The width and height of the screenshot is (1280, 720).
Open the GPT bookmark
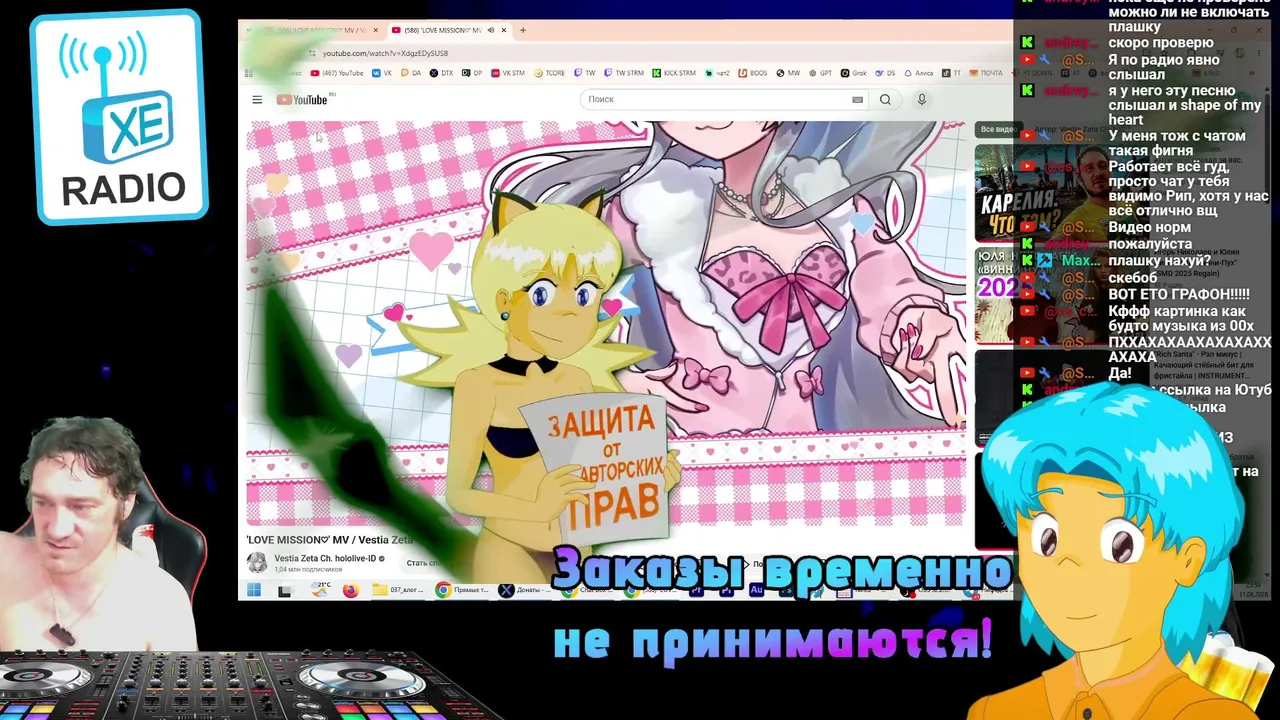tap(820, 73)
